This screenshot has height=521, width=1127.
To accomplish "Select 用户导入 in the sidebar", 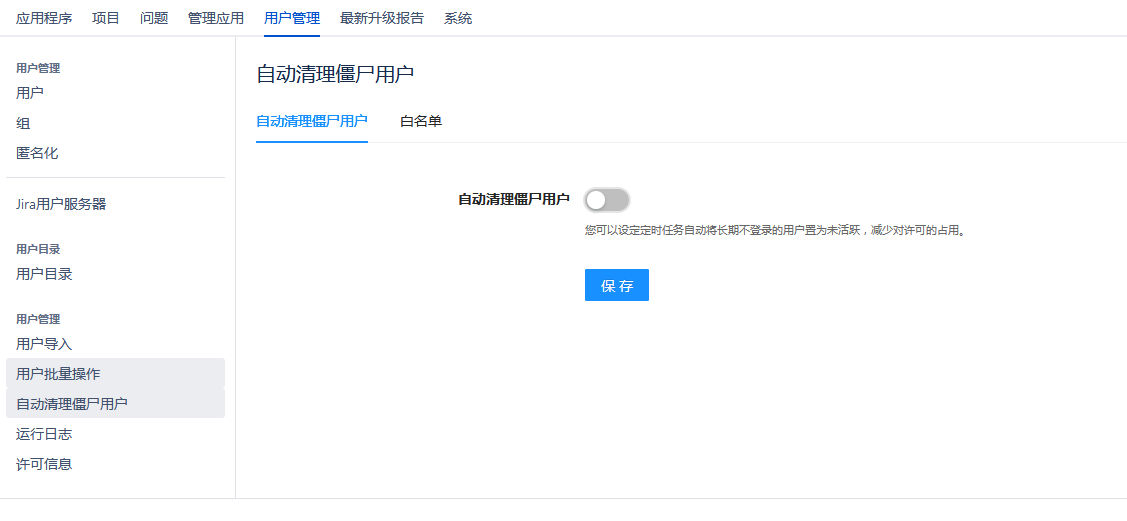I will click(x=44, y=344).
